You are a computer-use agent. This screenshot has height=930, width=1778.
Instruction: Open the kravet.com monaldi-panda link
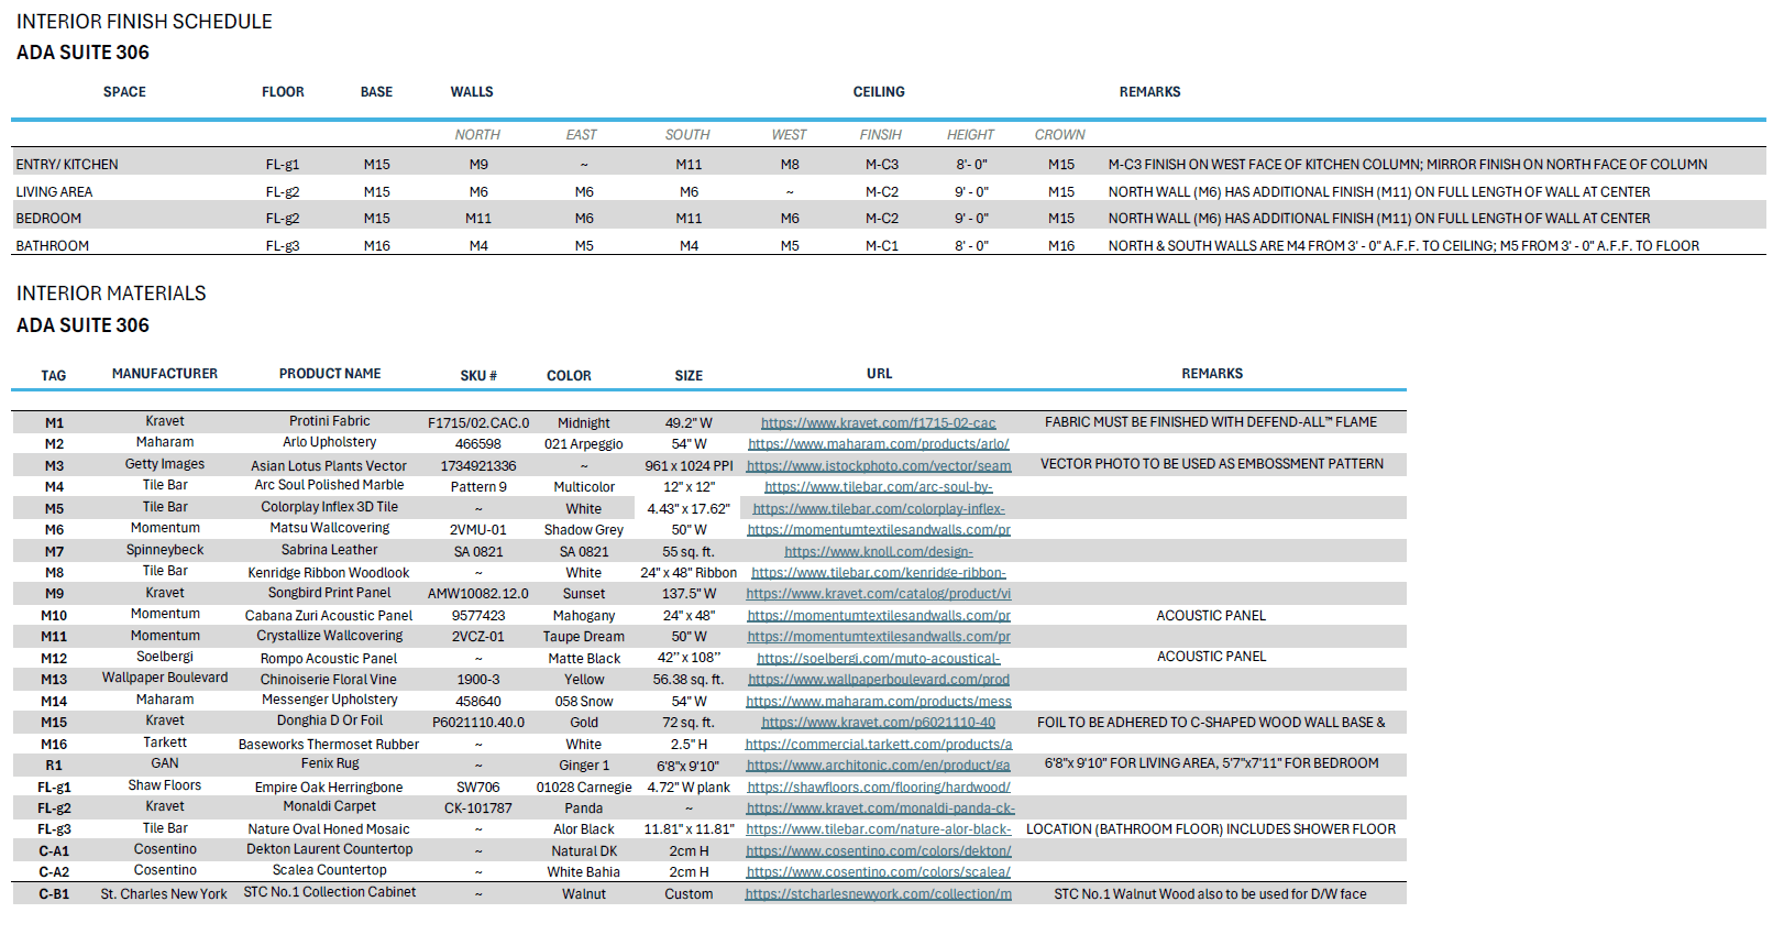[x=879, y=808]
